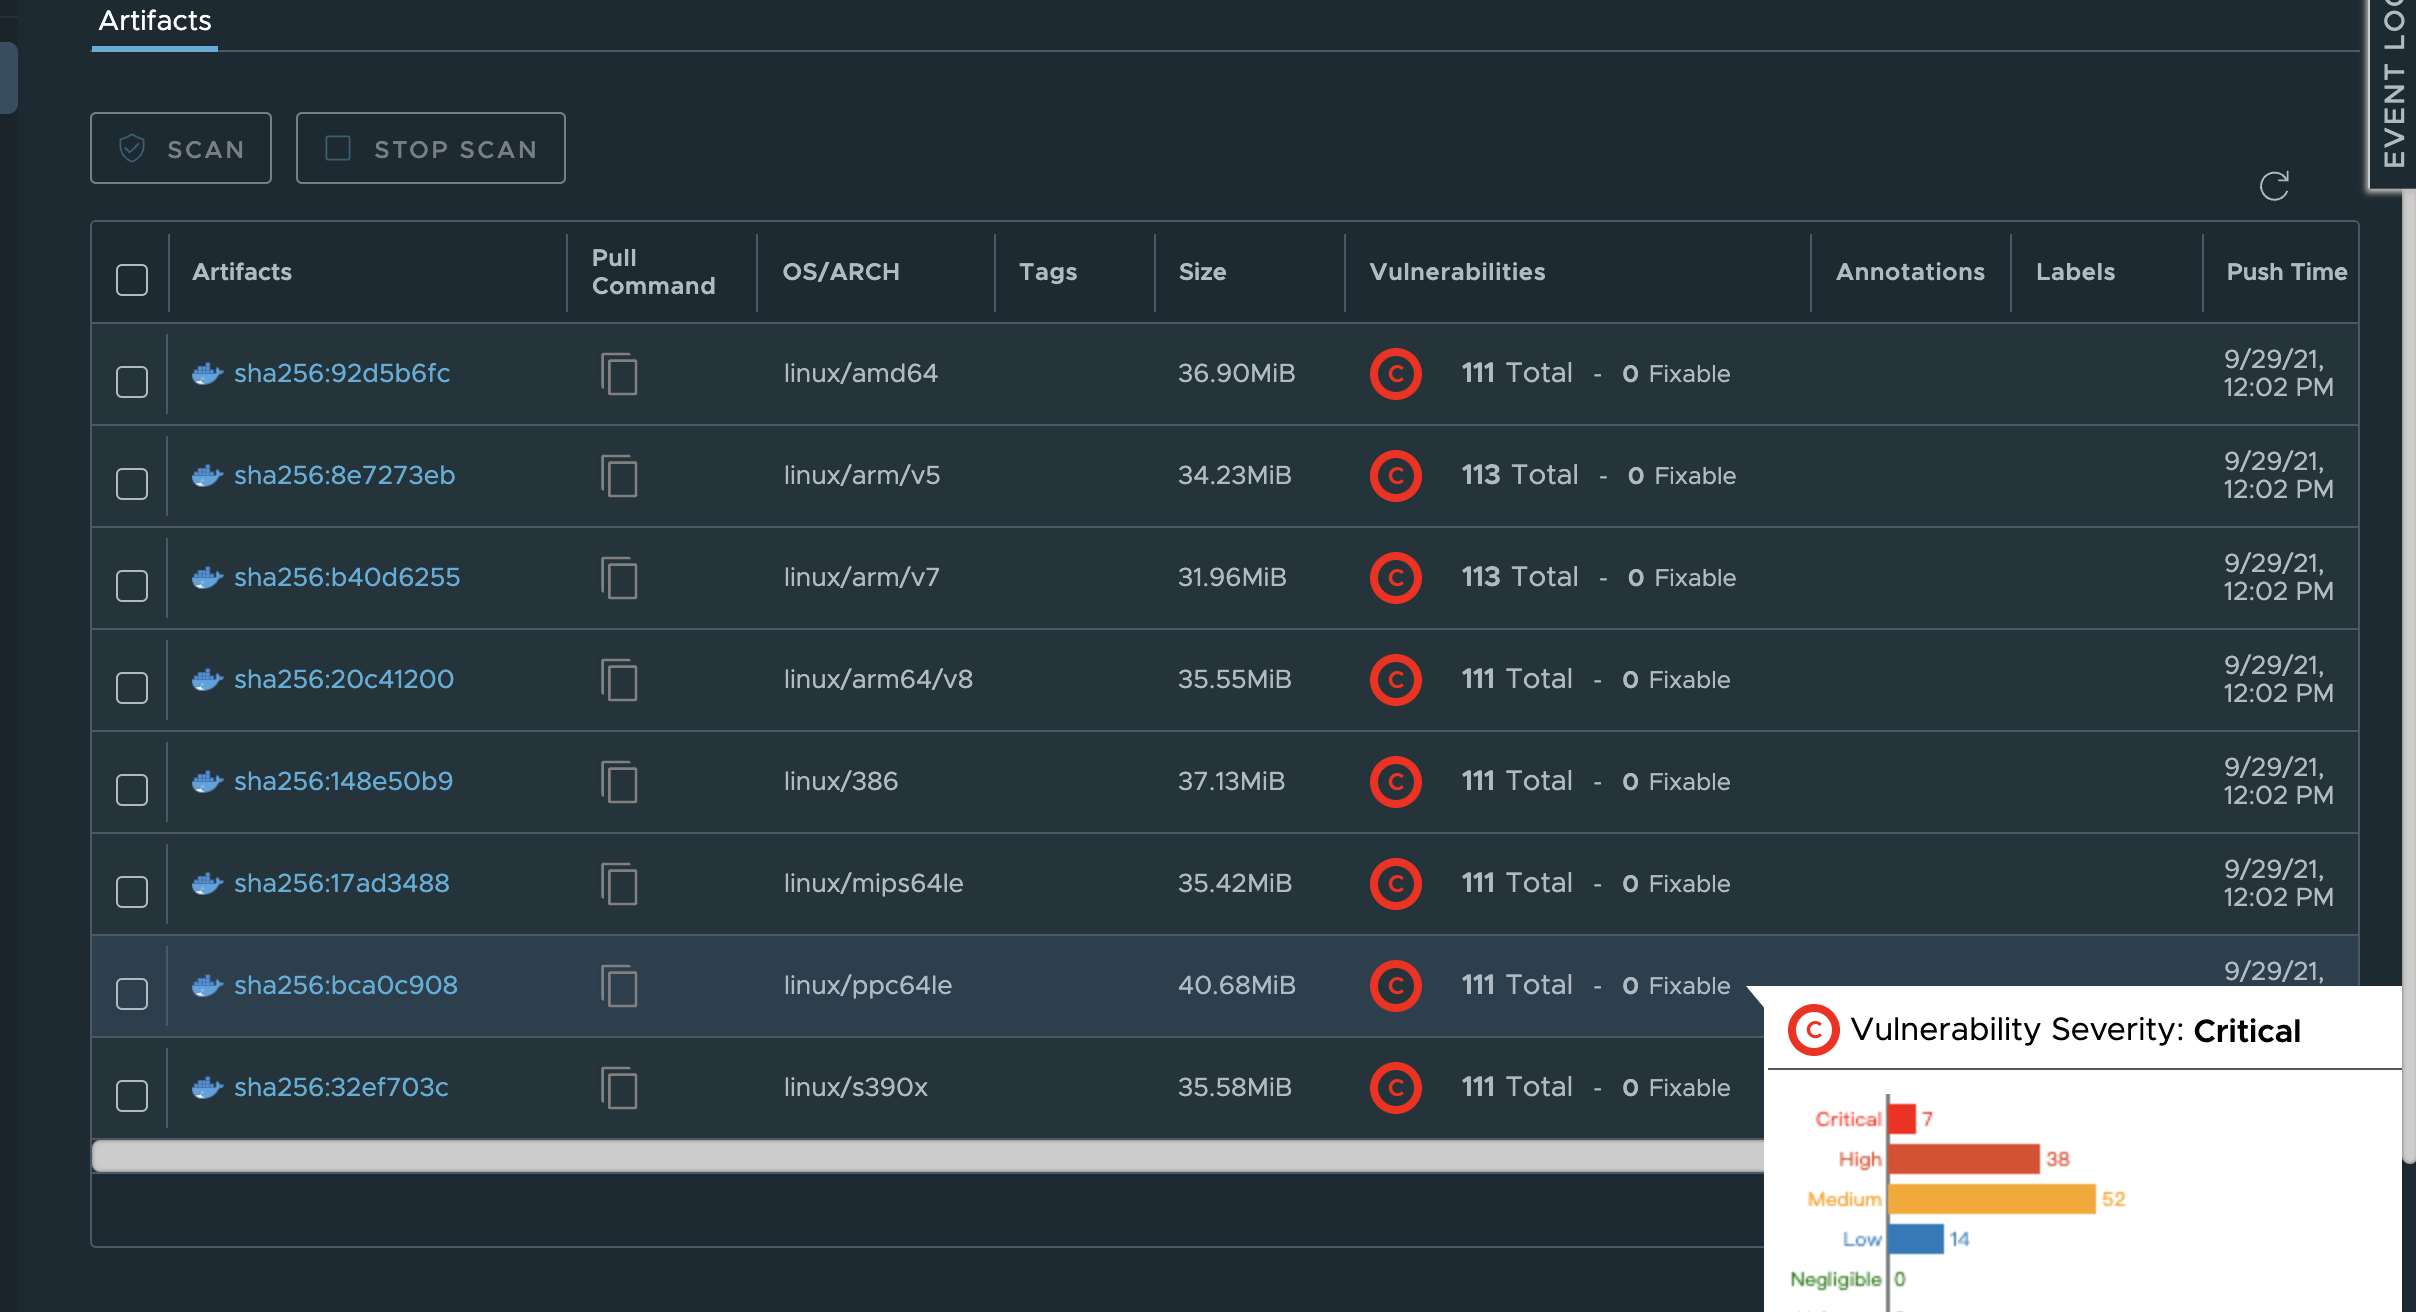This screenshot has width=2416, height=1312.
Task: Copy pull command for sha256:17ad3488
Action: coord(619,884)
